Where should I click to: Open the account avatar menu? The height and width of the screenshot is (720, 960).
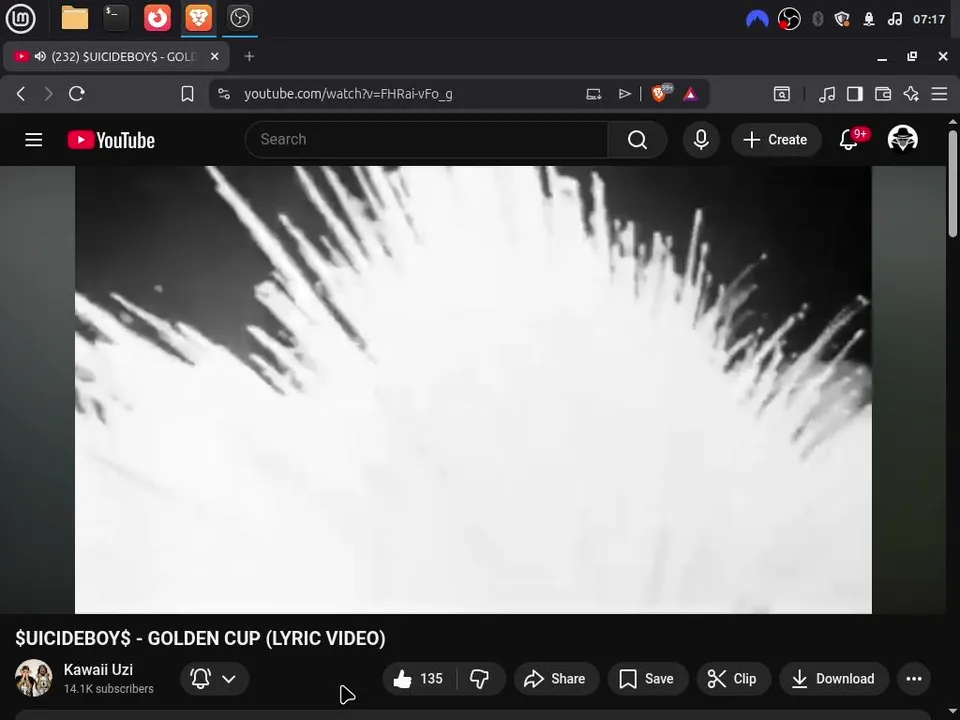(x=902, y=139)
